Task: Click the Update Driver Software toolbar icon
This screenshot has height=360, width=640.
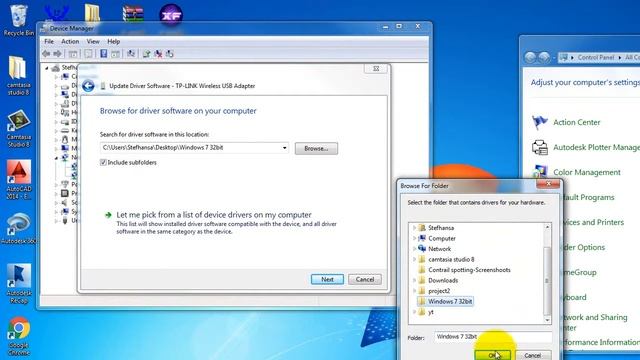Action: (x=147, y=54)
